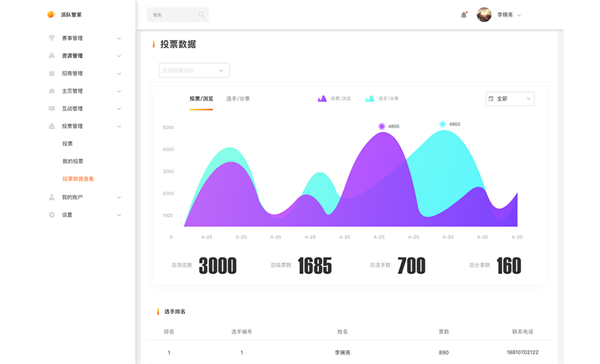
Task: Expand the 资源管理 sidebar menu
Action: point(85,56)
